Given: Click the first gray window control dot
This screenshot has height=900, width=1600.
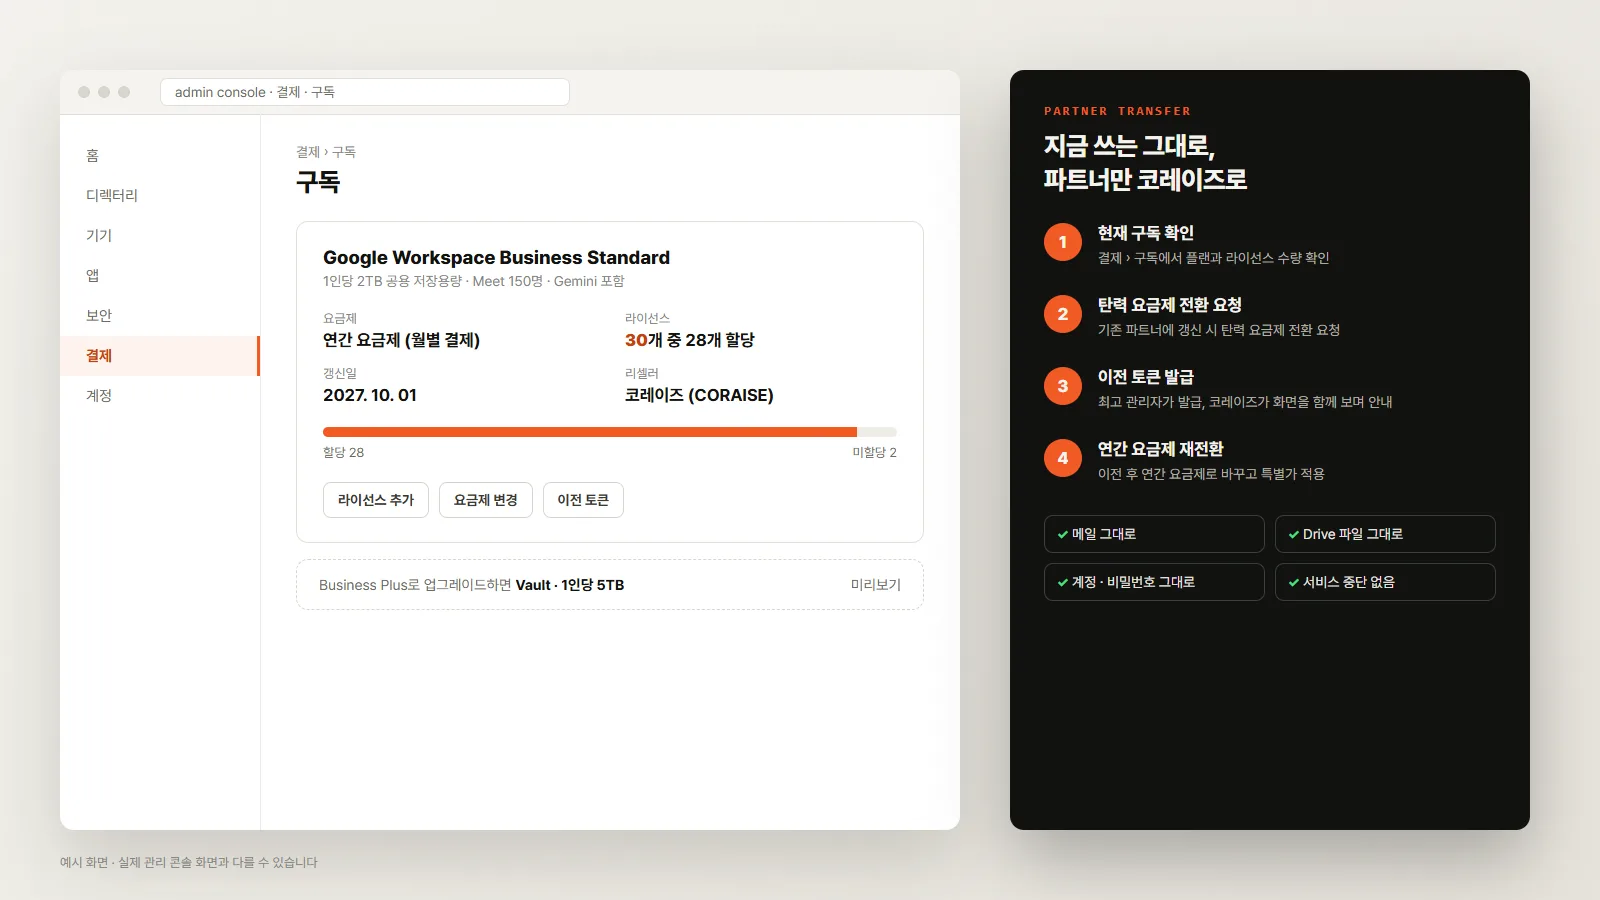Looking at the screenshot, I should point(84,92).
